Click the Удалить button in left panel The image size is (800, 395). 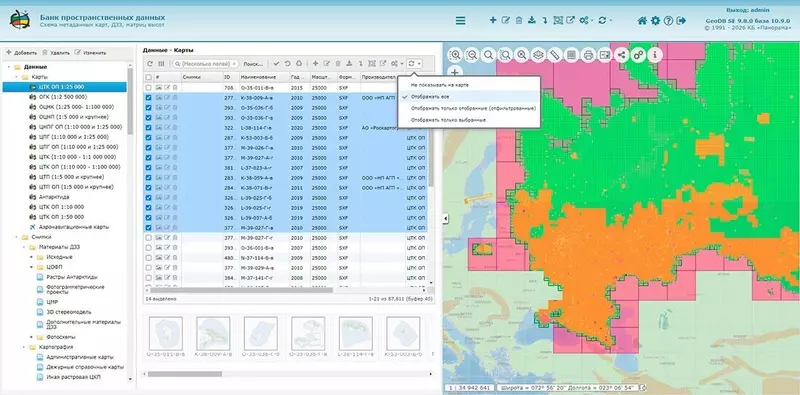[x=56, y=53]
